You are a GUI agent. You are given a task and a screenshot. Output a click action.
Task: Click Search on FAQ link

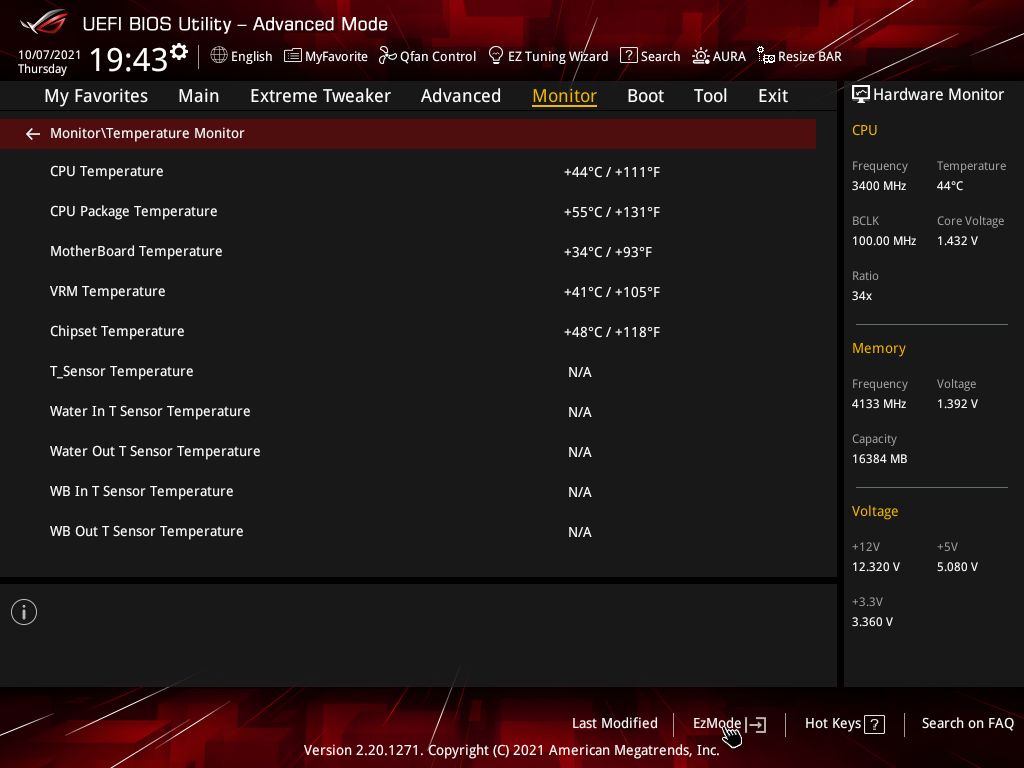click(968, 724)
